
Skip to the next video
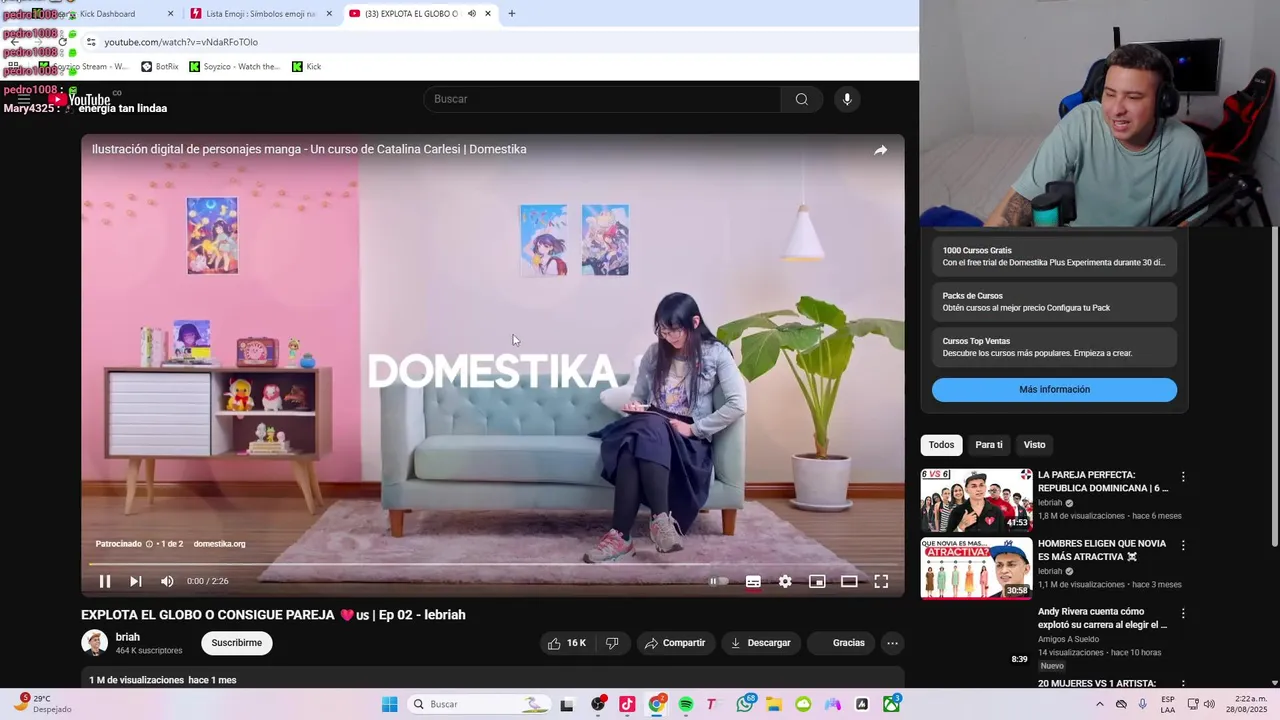point(136,581)
